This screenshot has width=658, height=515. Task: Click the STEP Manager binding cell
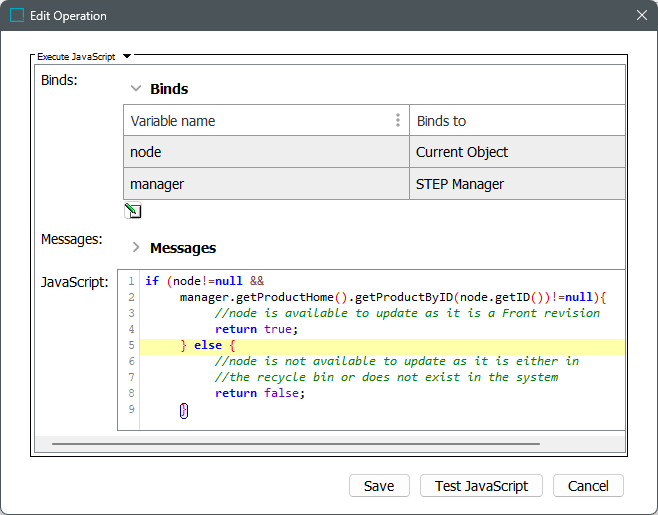pyautogui.click(x=517, y=184)
